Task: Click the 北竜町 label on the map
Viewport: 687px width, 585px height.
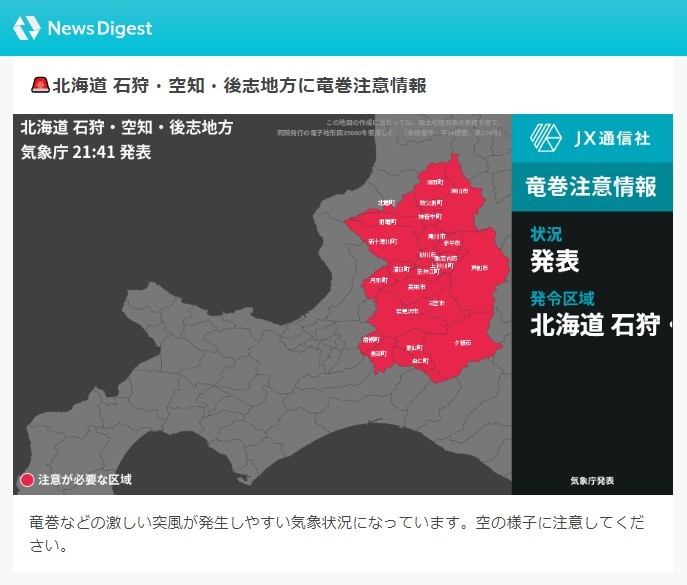Action: point(387,203)
